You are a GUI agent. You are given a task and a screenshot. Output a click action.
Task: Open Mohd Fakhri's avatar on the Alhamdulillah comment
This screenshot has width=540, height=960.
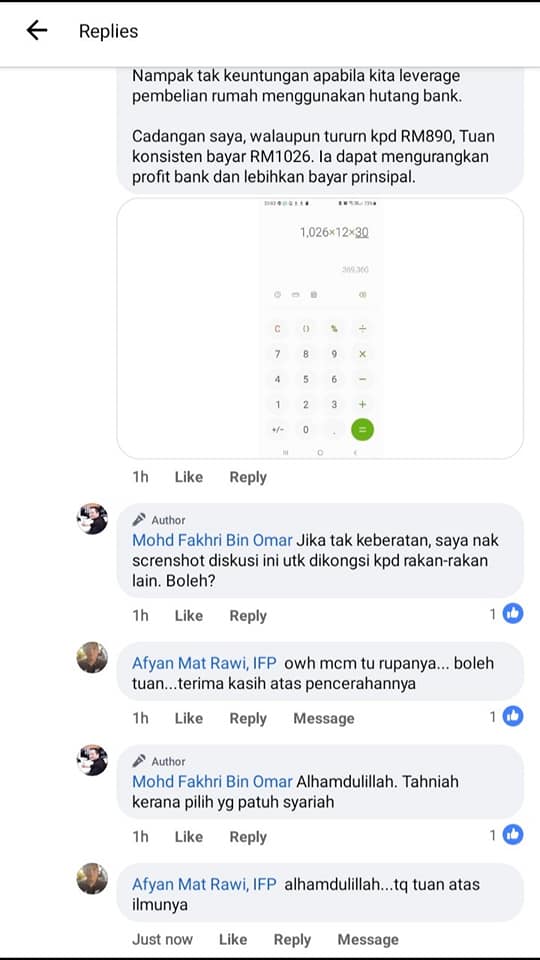pos(92,760)
